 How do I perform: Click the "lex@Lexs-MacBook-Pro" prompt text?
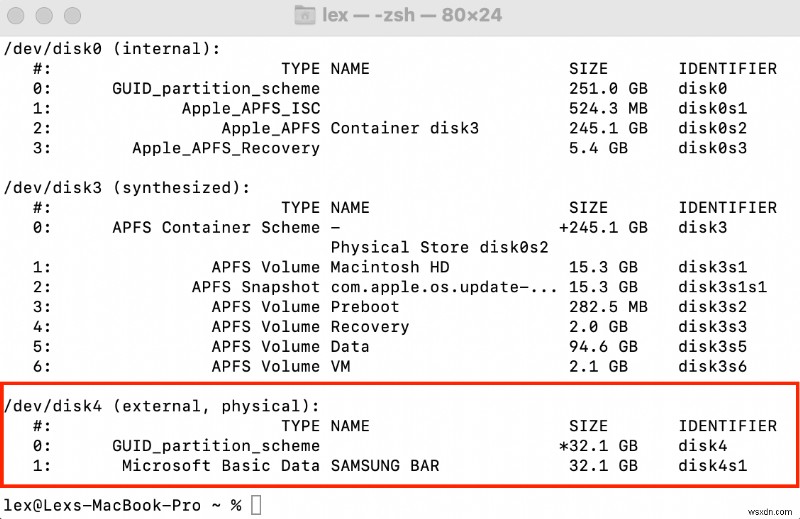point(102,505)
